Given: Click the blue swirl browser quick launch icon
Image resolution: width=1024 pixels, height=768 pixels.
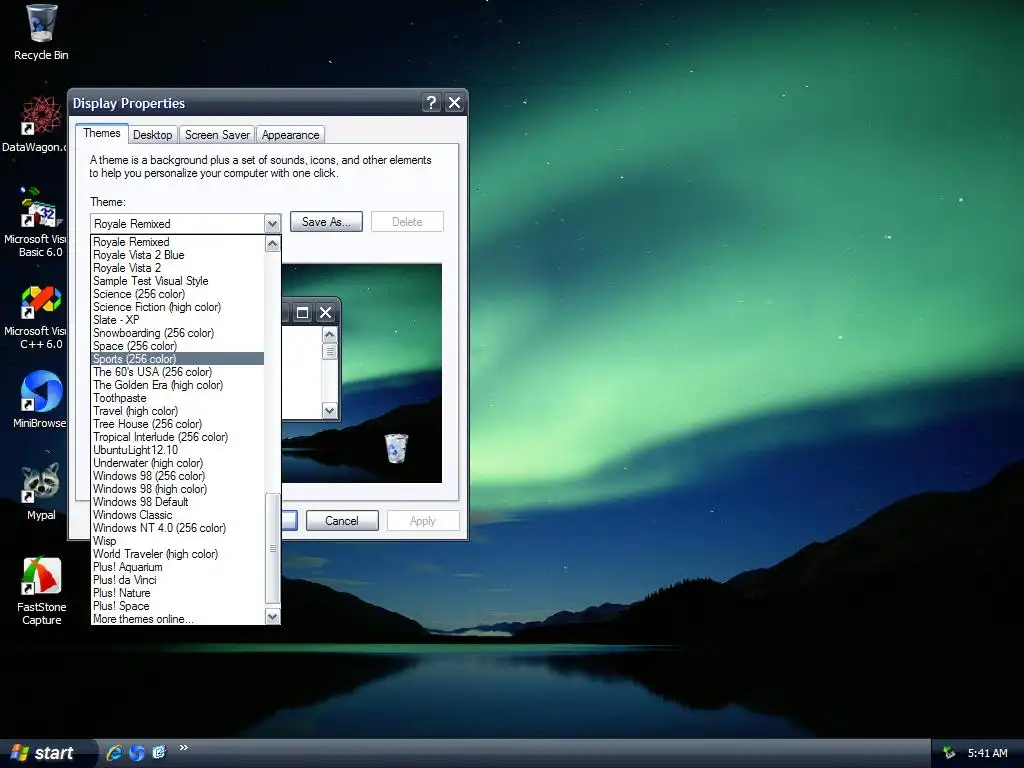Looking at the screenshot, I should 136,752.
